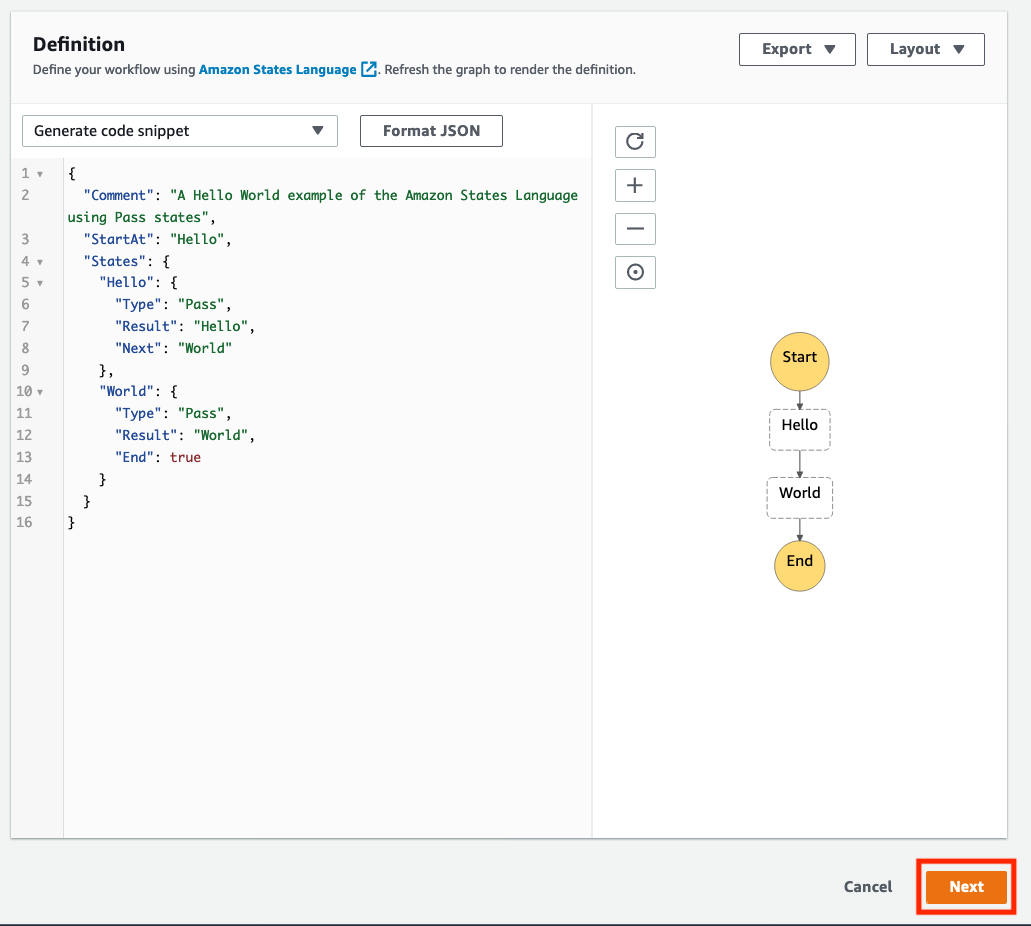Click the Hello state node
1031x926 pixels.
[x=800, y=429]
